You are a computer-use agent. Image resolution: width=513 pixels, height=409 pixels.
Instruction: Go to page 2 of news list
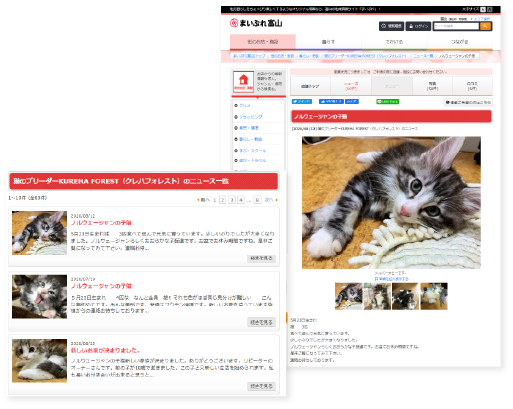tap(223, 200)
